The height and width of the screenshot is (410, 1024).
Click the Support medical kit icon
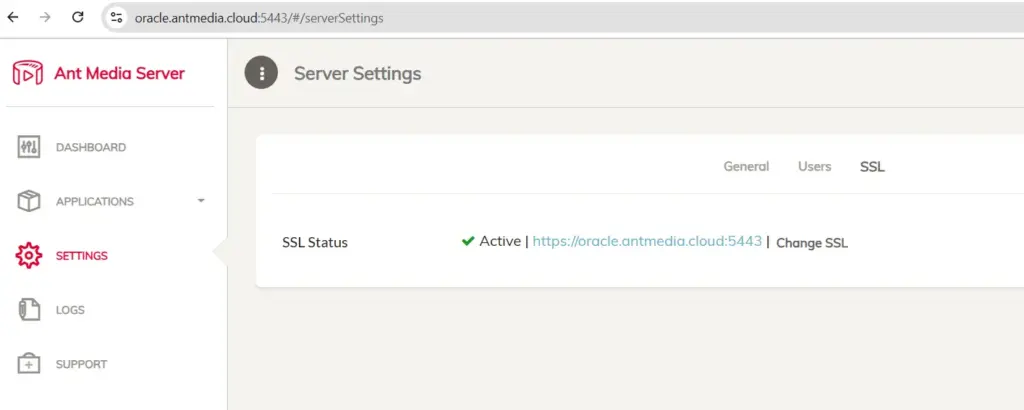(29, 364)
